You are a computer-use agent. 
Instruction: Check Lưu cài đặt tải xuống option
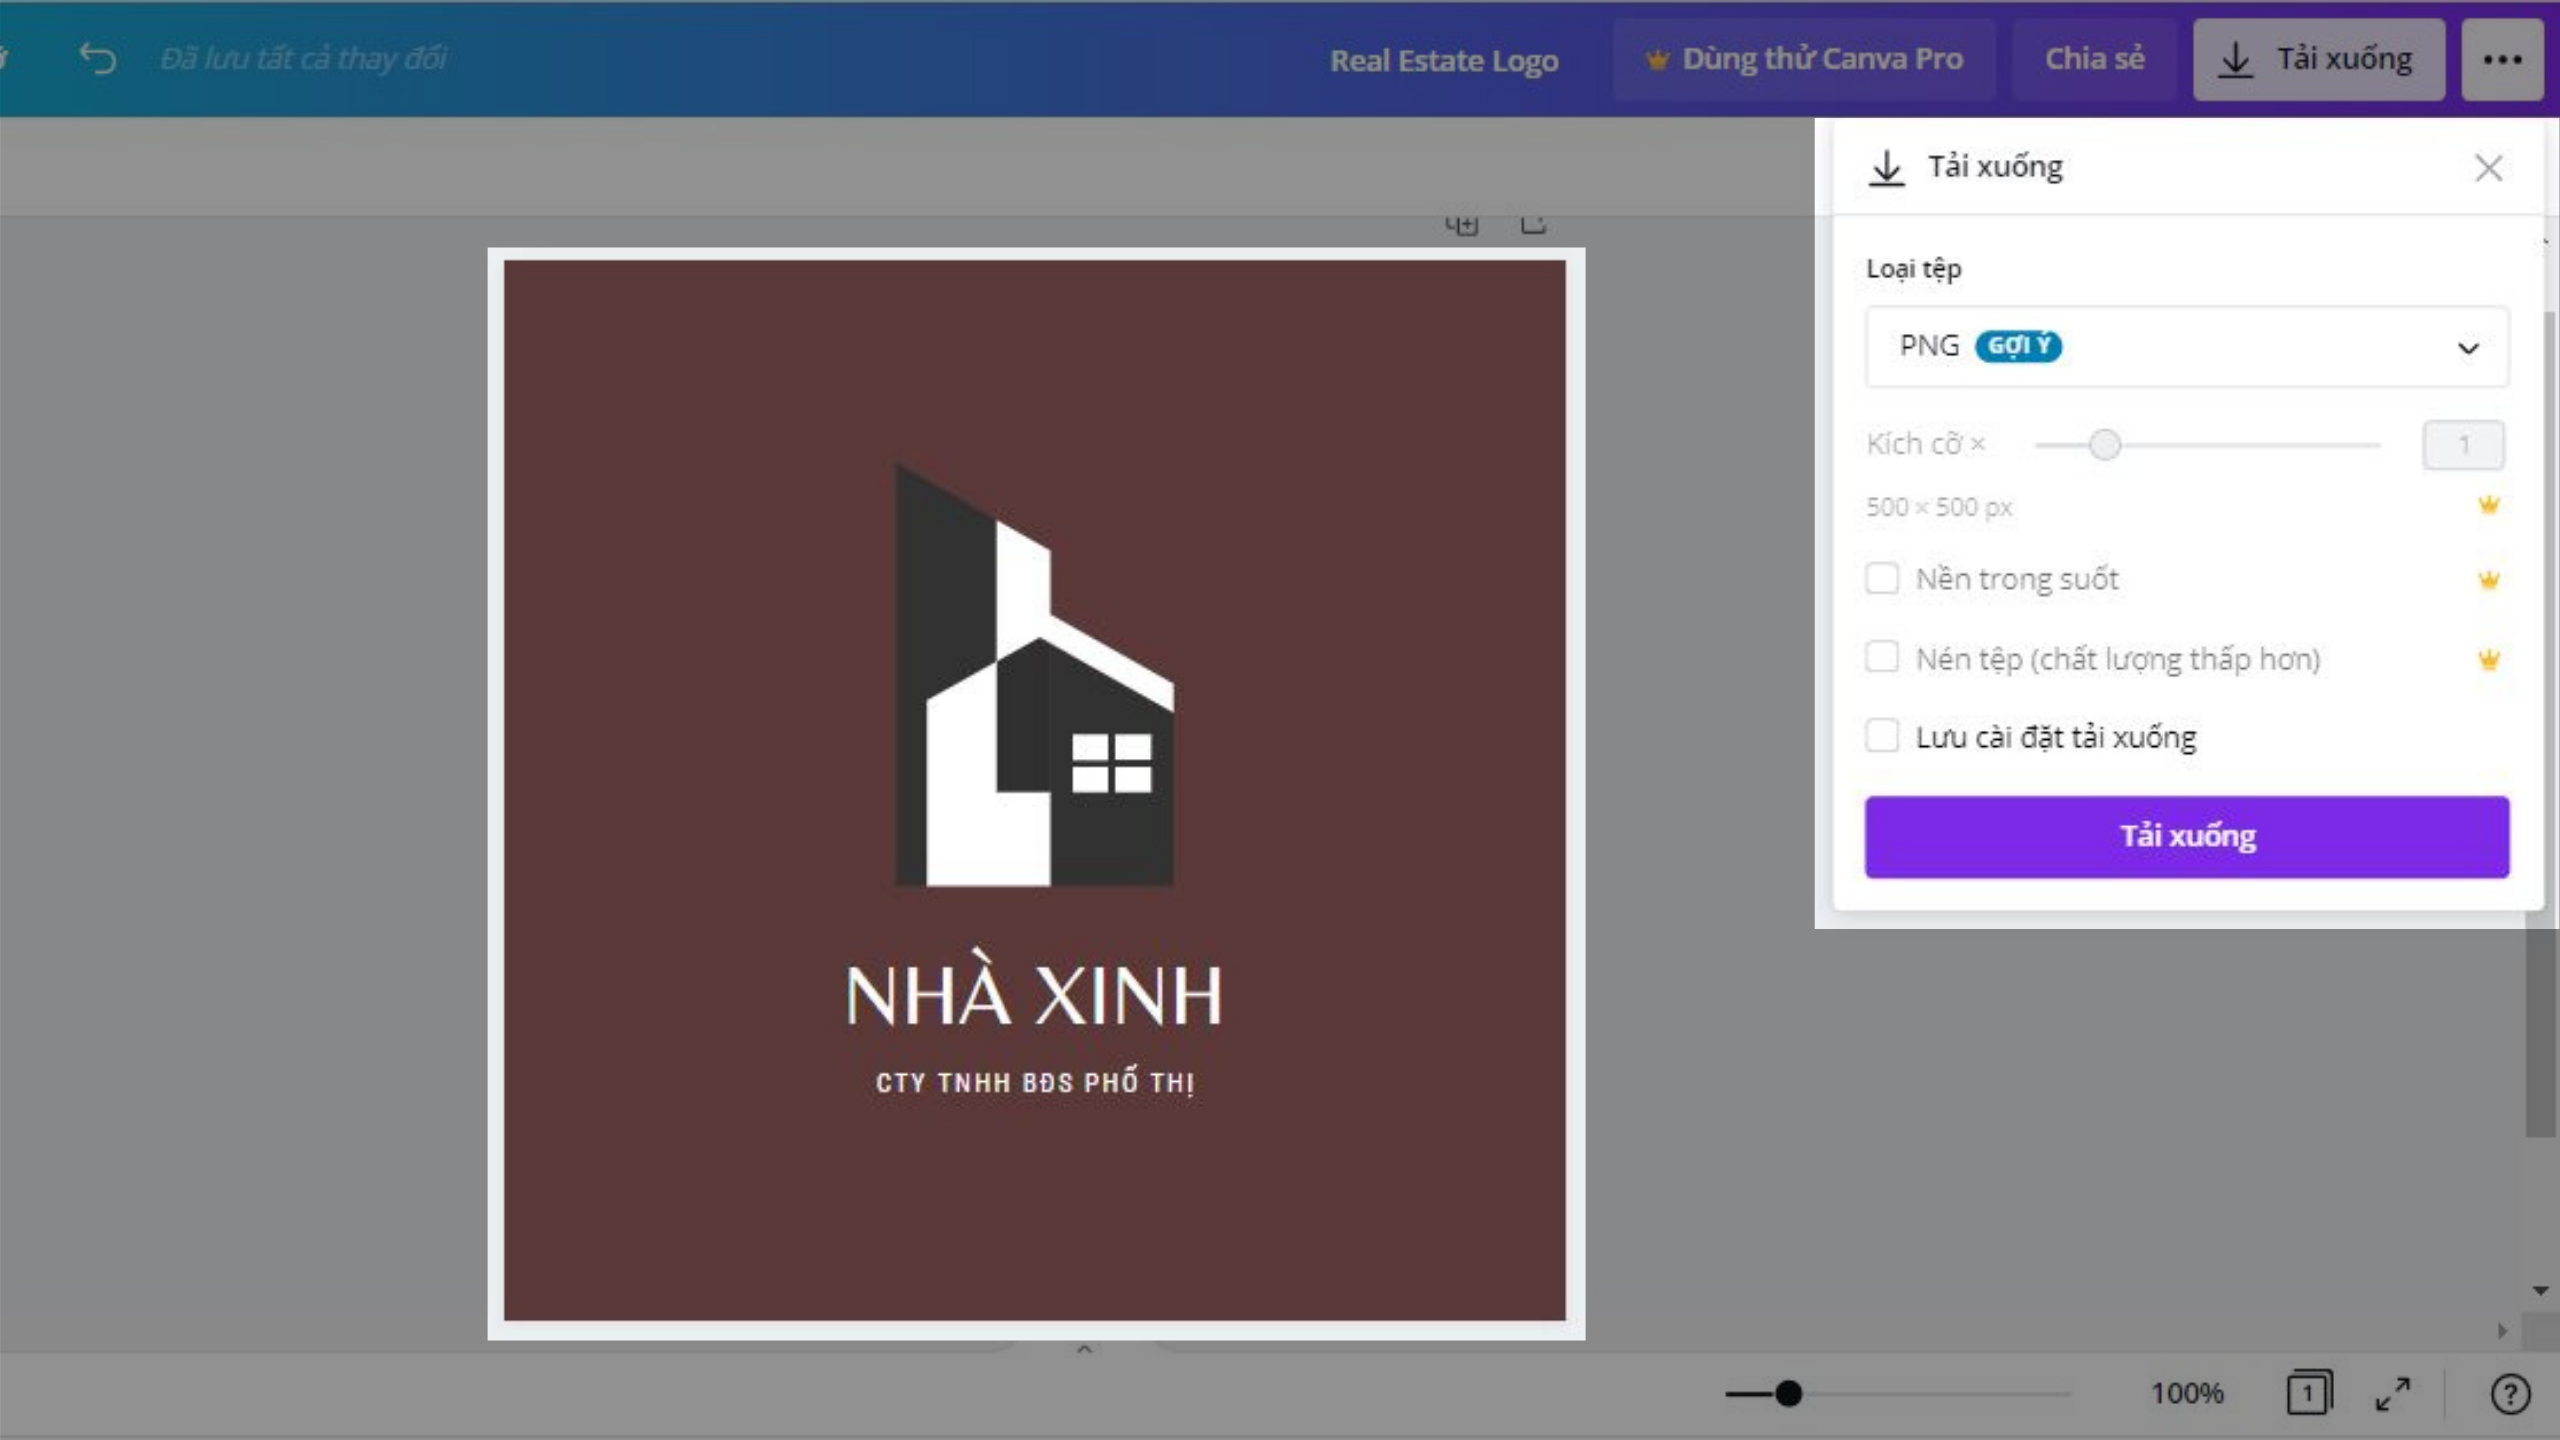coord(1882,735)
